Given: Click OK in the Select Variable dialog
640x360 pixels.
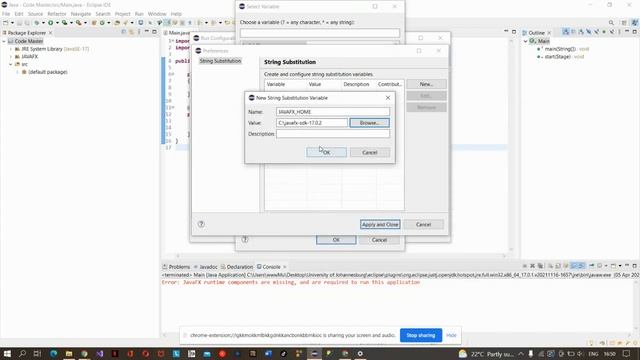Looking at the screenshot, I should 336,240.
